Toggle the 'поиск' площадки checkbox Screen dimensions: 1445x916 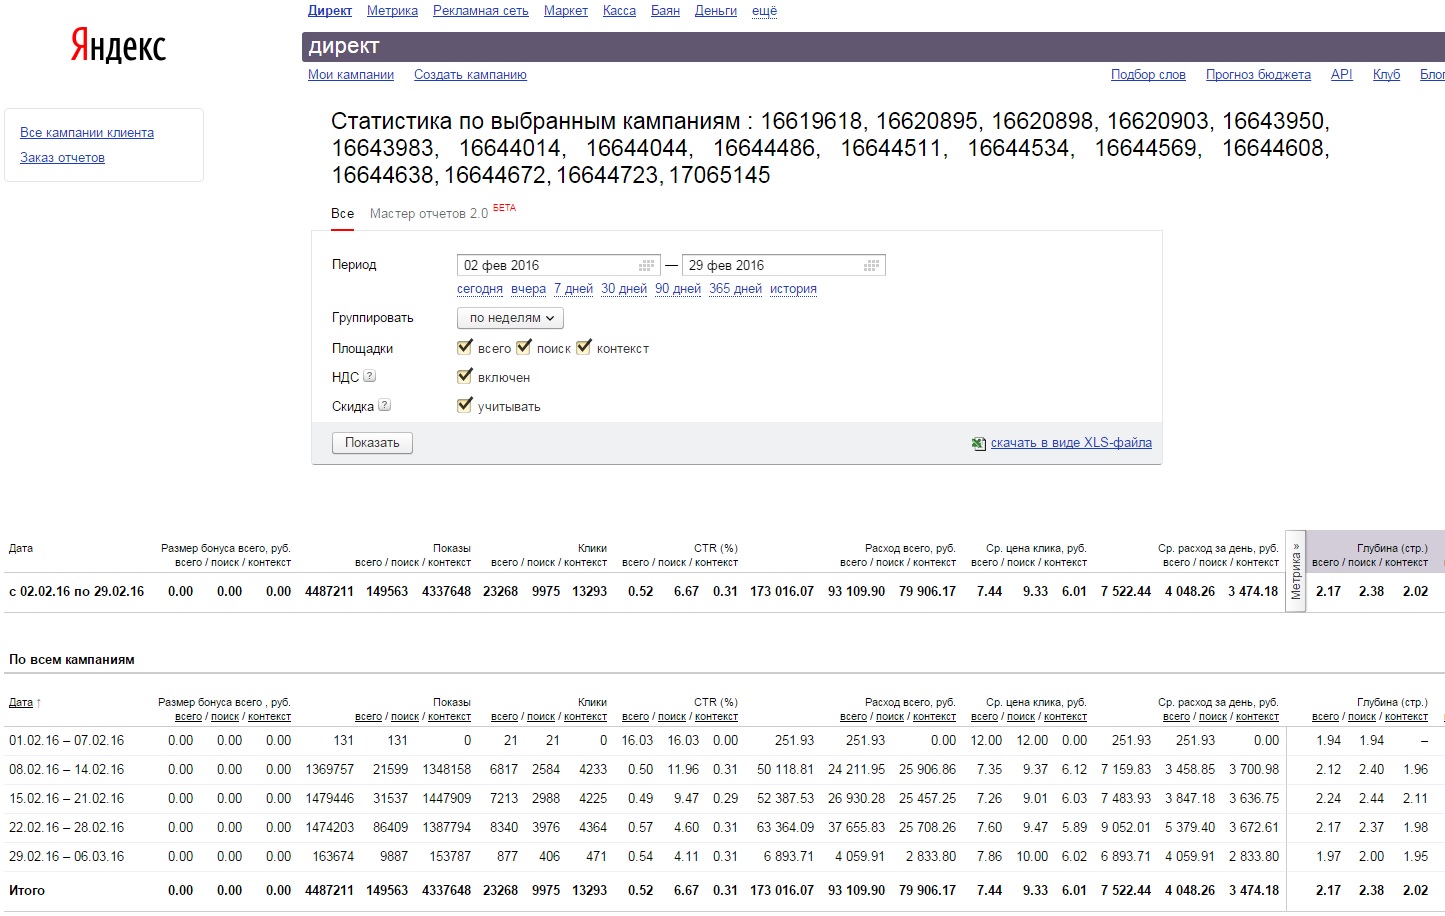click(523, 347)
